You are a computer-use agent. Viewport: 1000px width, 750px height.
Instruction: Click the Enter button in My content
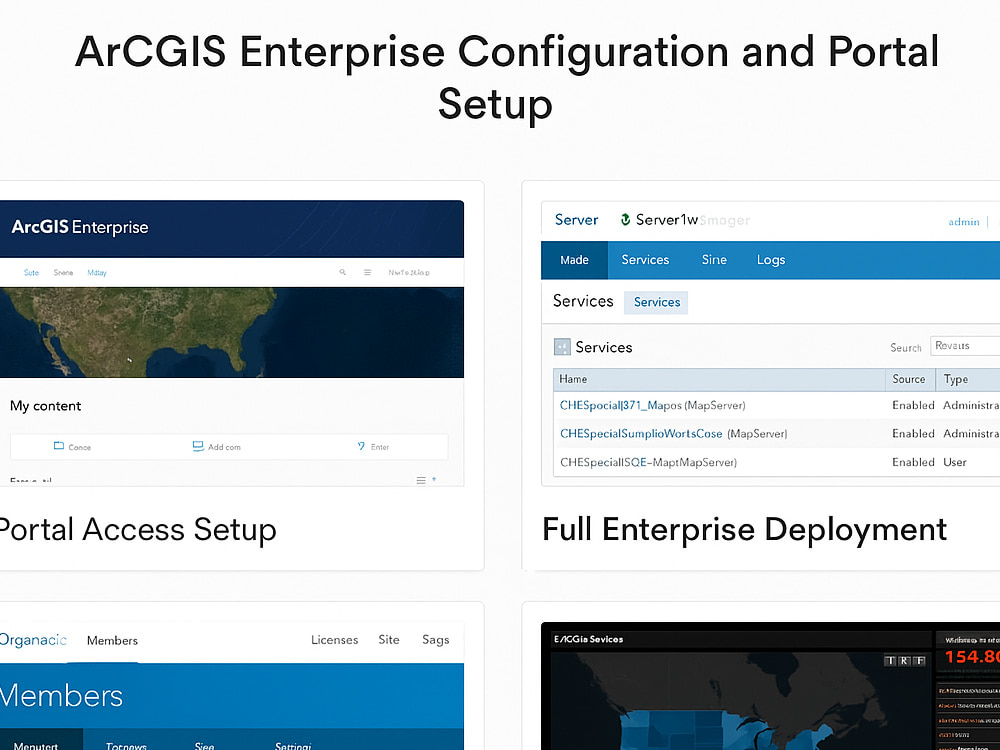tap(373, 446)
